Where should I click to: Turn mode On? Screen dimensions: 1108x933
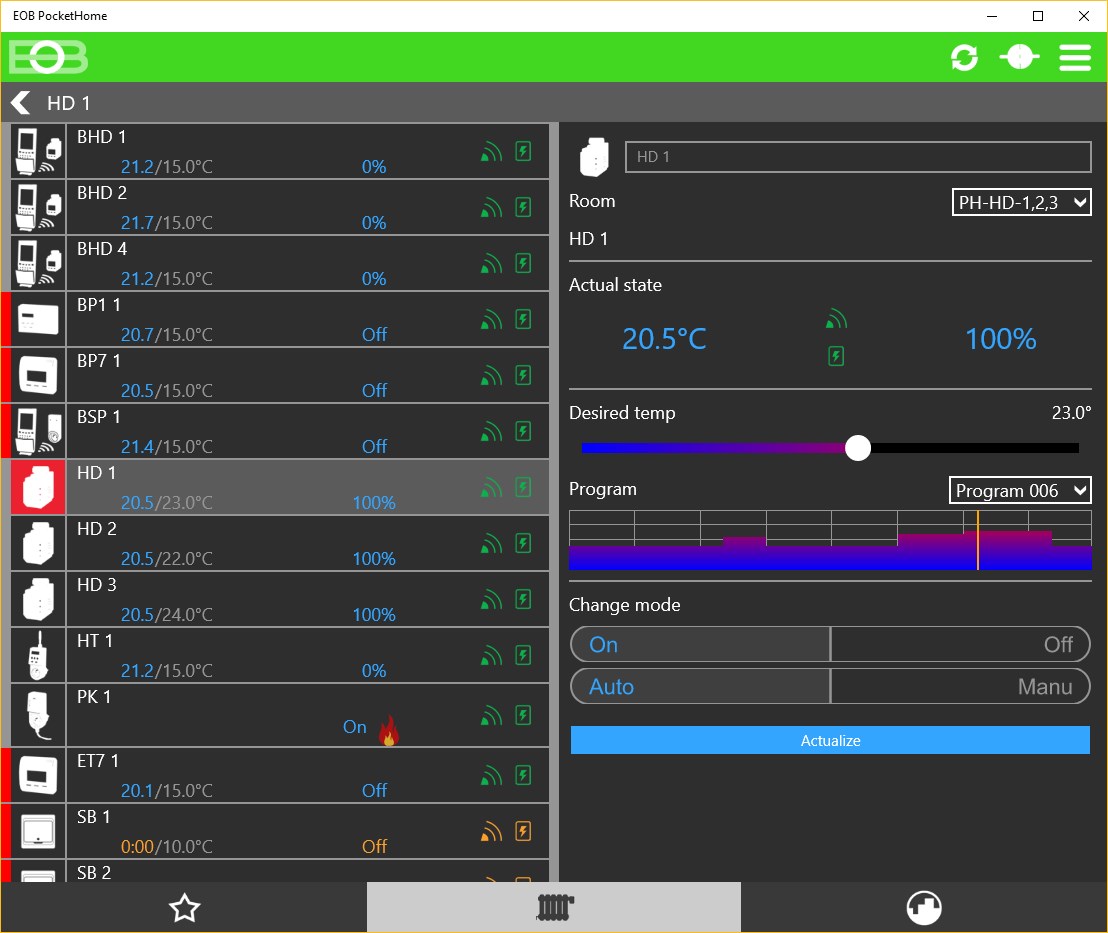[x=700, y=644]
